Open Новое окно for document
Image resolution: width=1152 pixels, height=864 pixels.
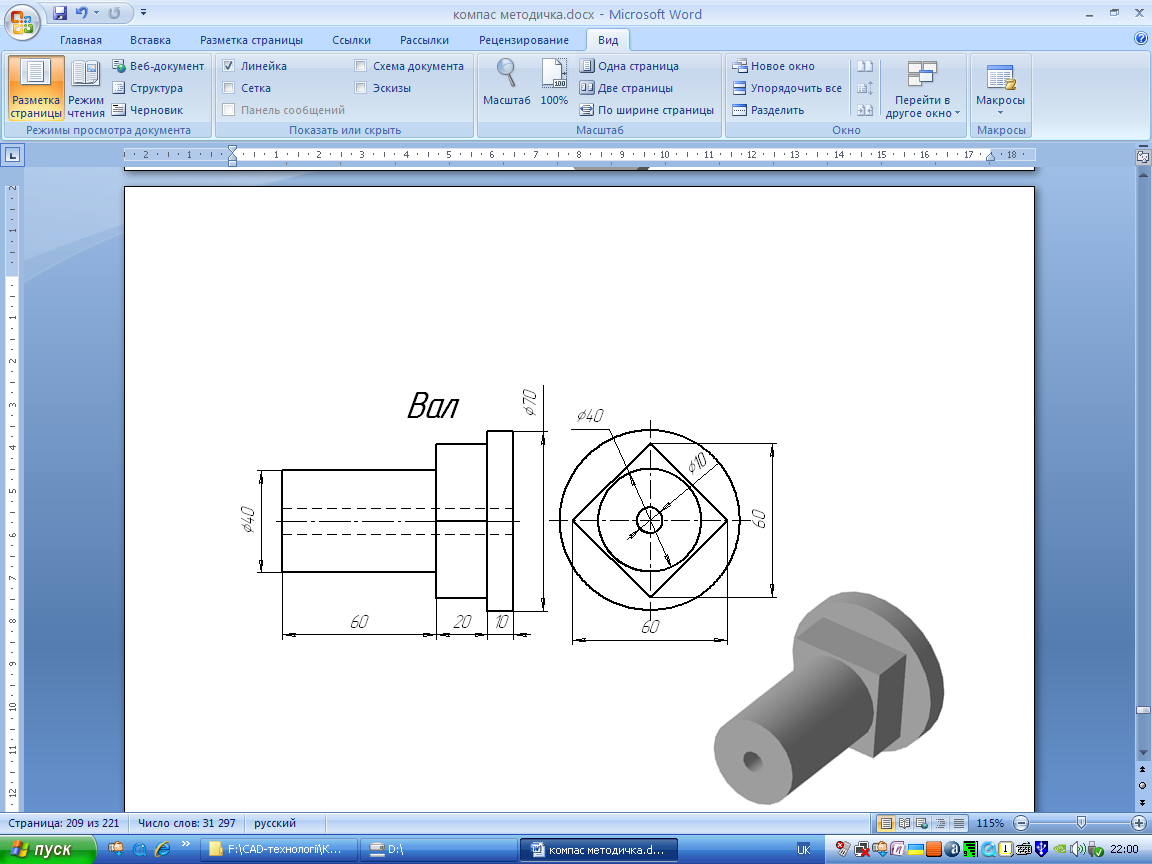click(774, 66)
